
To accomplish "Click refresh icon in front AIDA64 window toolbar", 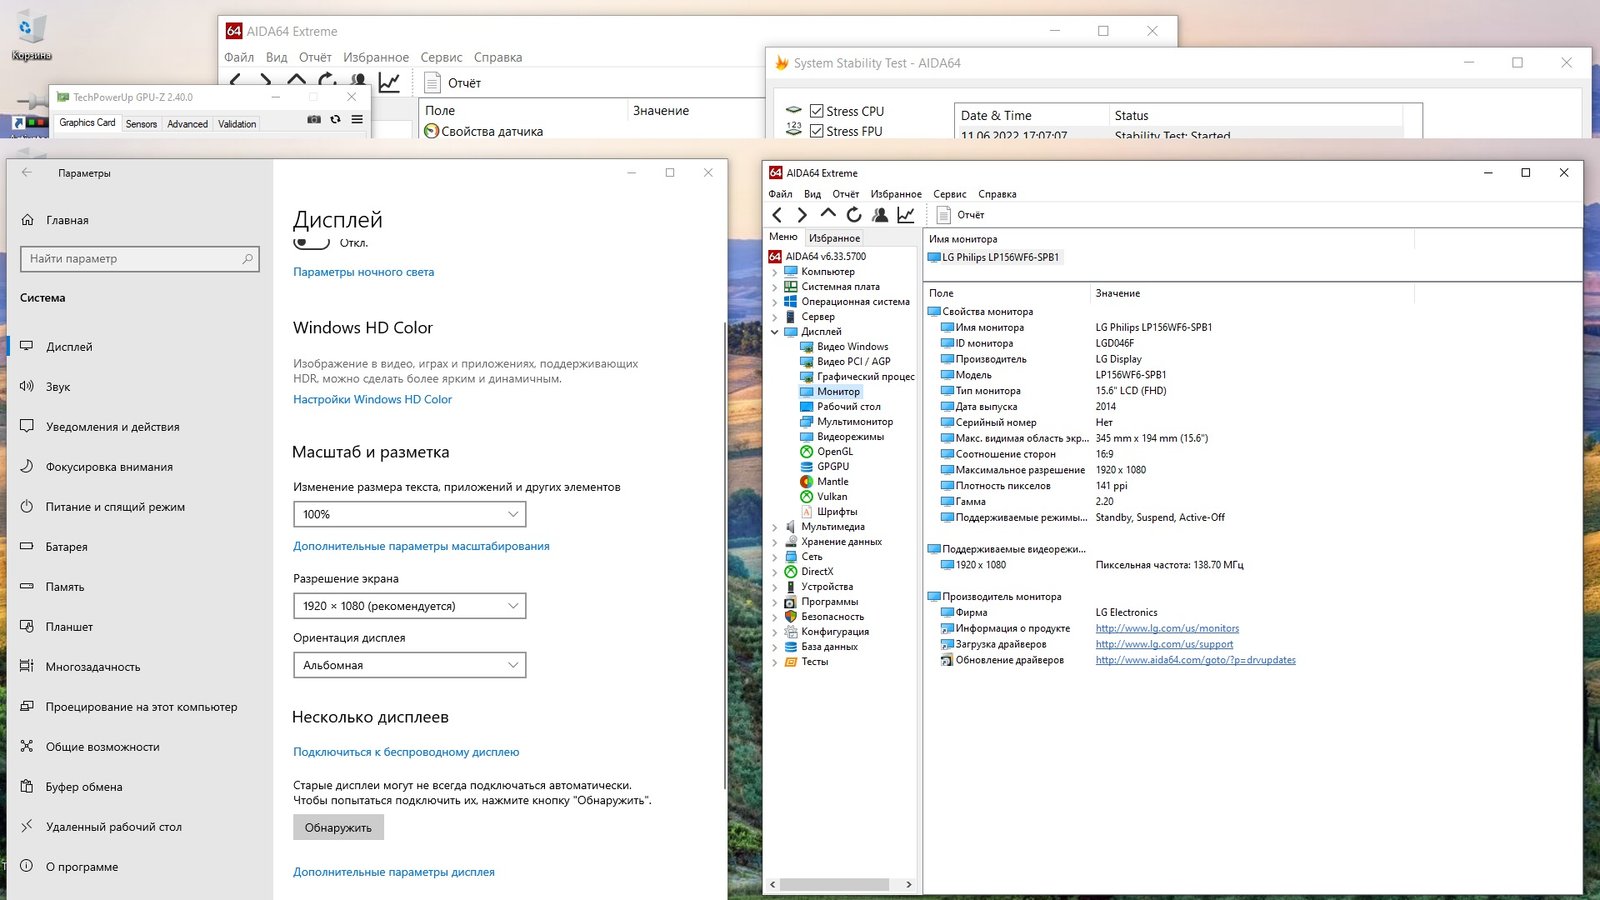I will pyautogui.click(x=854, y=215).
